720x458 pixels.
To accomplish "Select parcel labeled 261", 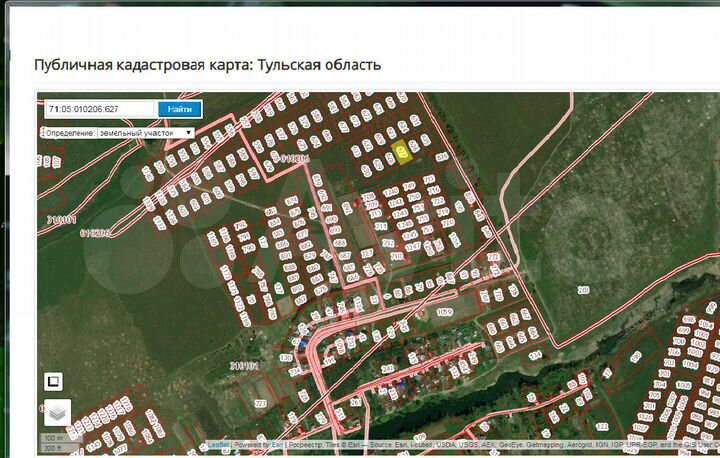I will click(x=356, y=402).
